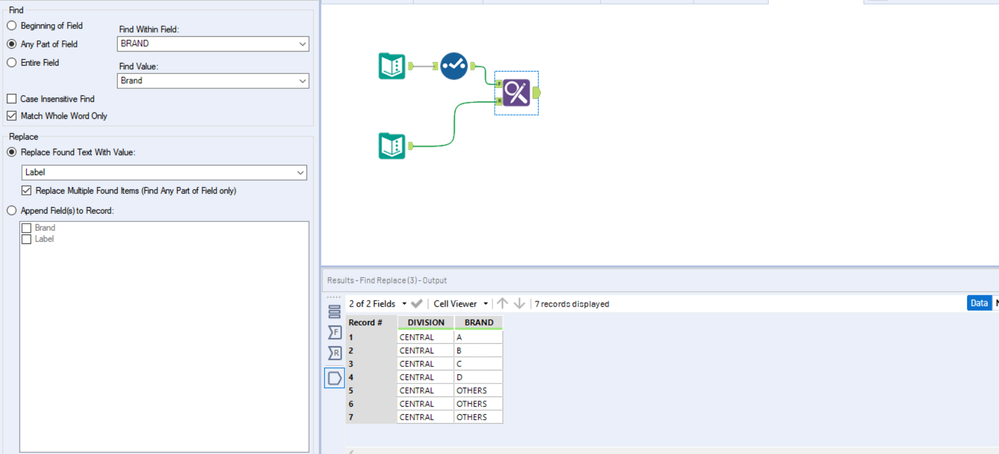The width and height of the screenshot is (999, 454).
Task: Click record number 4 row header
Action: (x=371, y=377)
